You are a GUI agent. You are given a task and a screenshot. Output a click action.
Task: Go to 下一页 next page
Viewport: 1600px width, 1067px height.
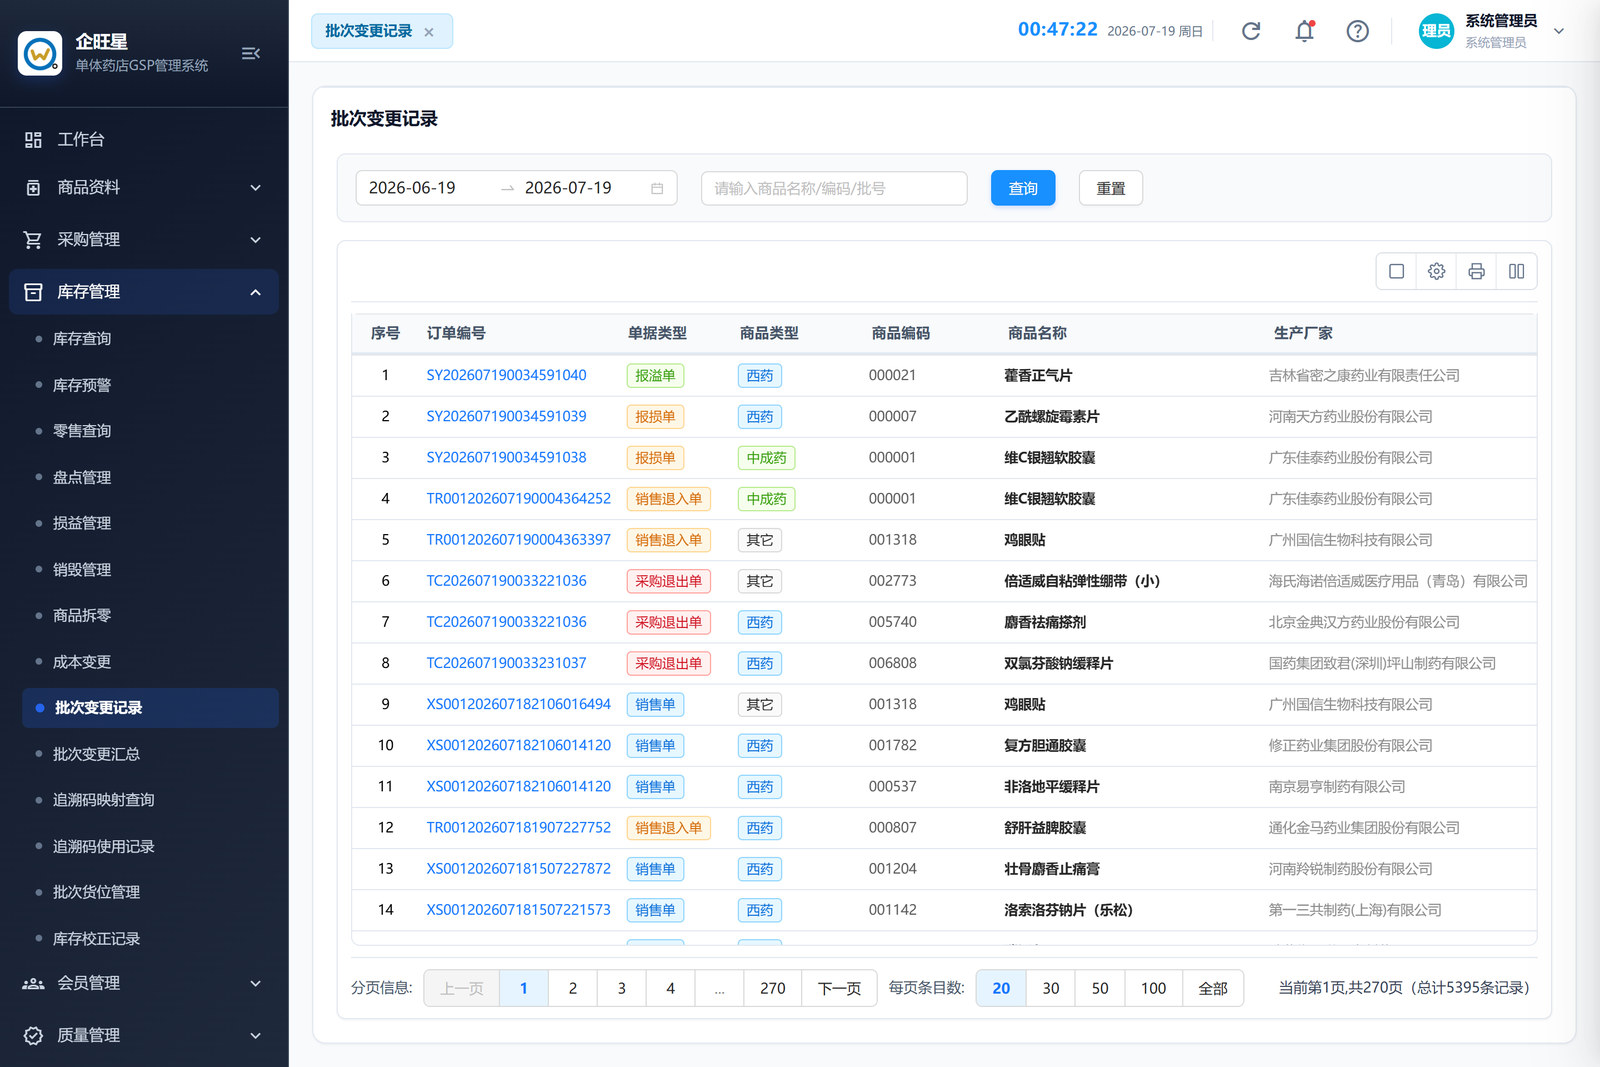(x=839, y=988)
